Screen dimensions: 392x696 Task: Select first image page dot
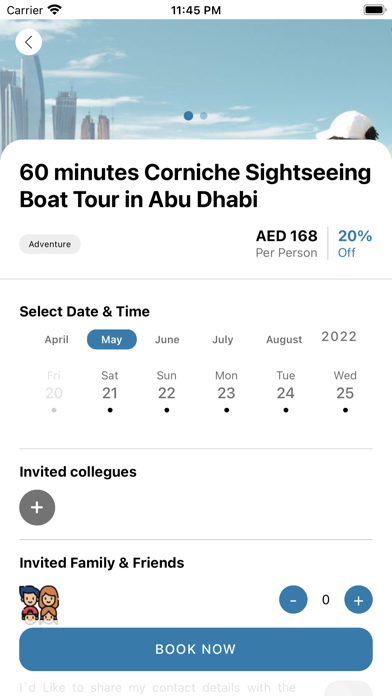(188, 116)
